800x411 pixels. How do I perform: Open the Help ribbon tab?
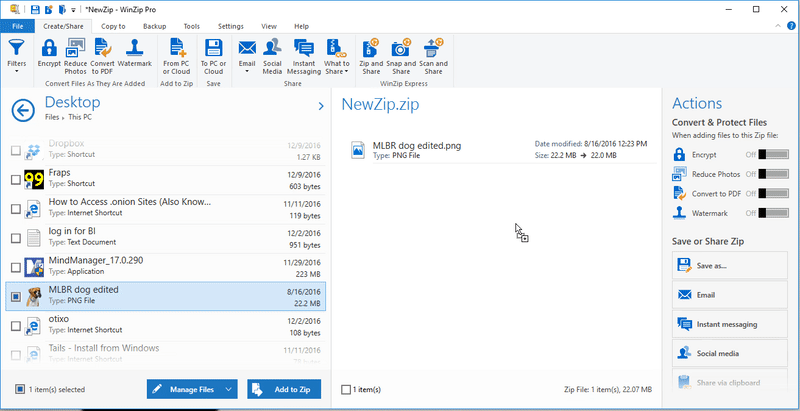pyautogui.click(x=302, y=26)
